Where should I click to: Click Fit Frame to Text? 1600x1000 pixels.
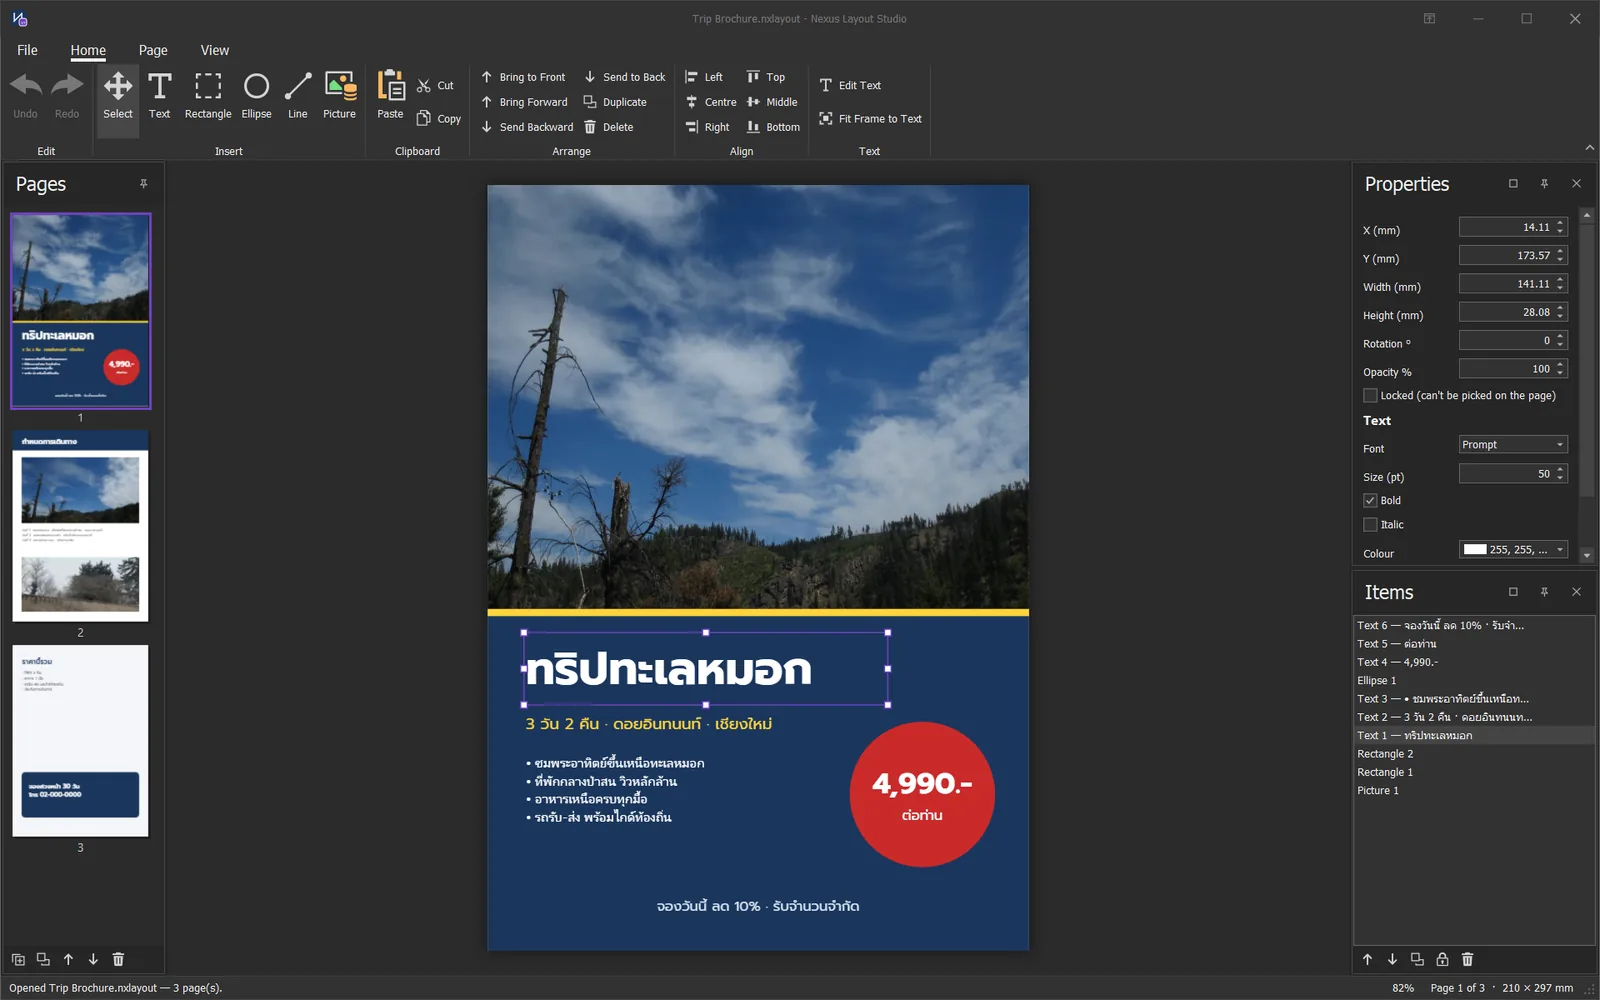(x=870, y=119)
